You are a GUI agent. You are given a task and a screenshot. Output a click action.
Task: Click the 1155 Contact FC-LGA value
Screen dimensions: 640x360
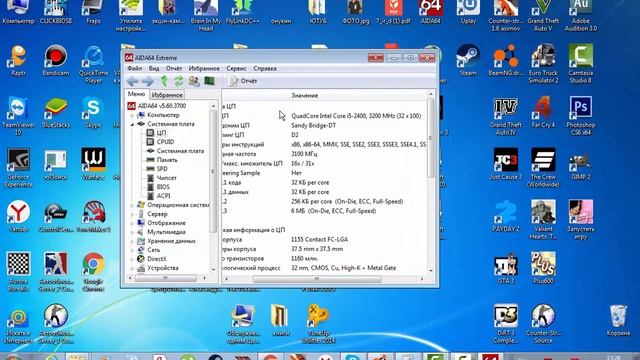[x=319, y=239]
